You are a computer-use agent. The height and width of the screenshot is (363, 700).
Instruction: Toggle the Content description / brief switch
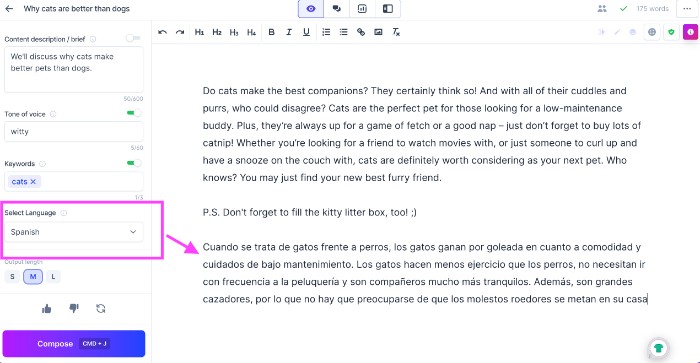(x=133, y=38)
